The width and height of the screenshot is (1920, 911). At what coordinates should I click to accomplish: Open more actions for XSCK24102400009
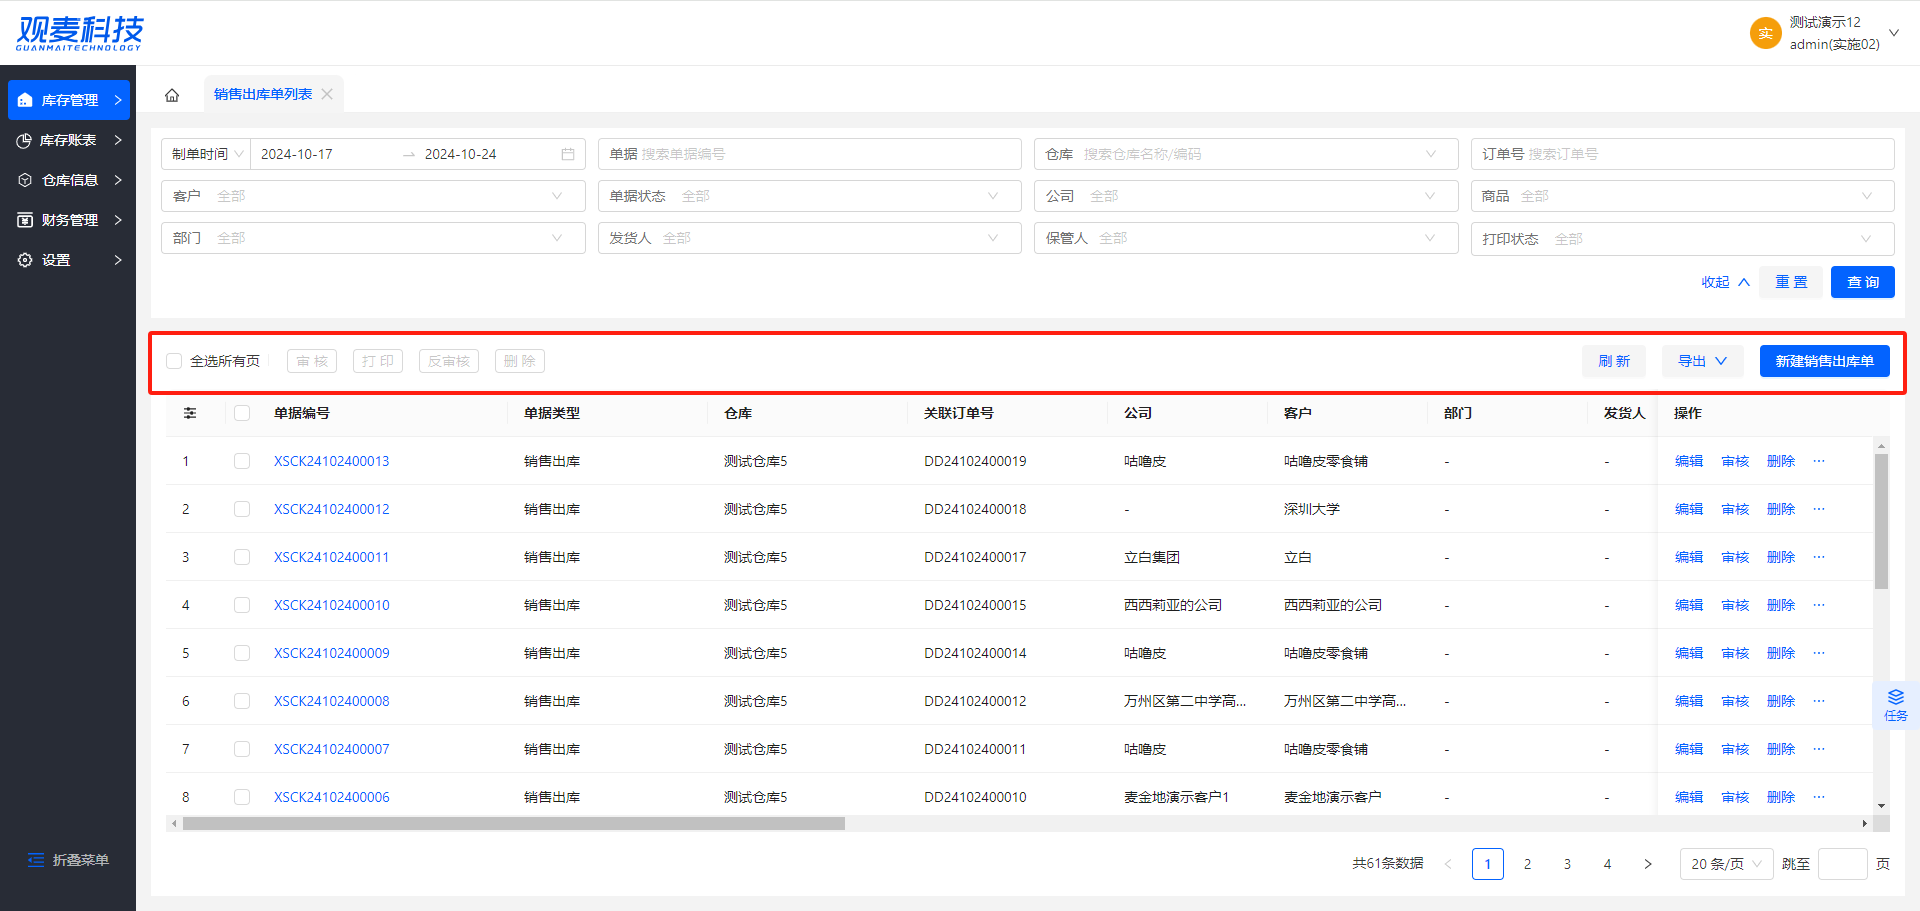coord(1819,653)
